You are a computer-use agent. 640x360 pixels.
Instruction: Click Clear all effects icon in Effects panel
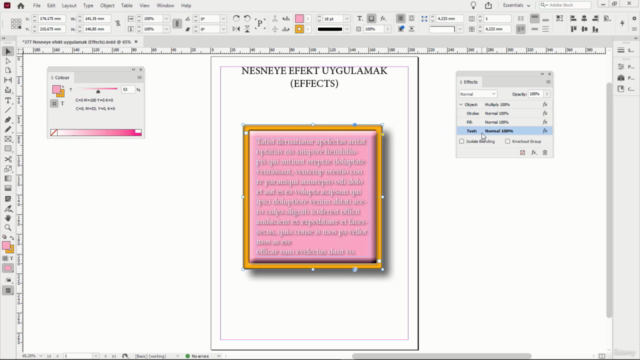pyautogui.click(x=522, y=152)
